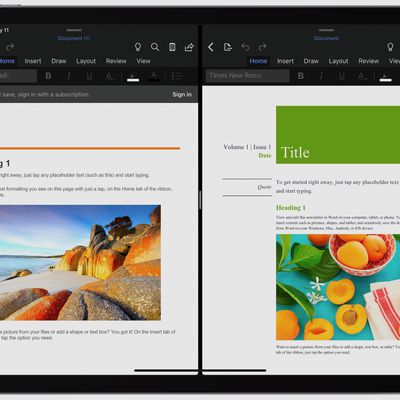400x400 pixels.
Task: Apply font color in left window
Action: coord(154,76)
